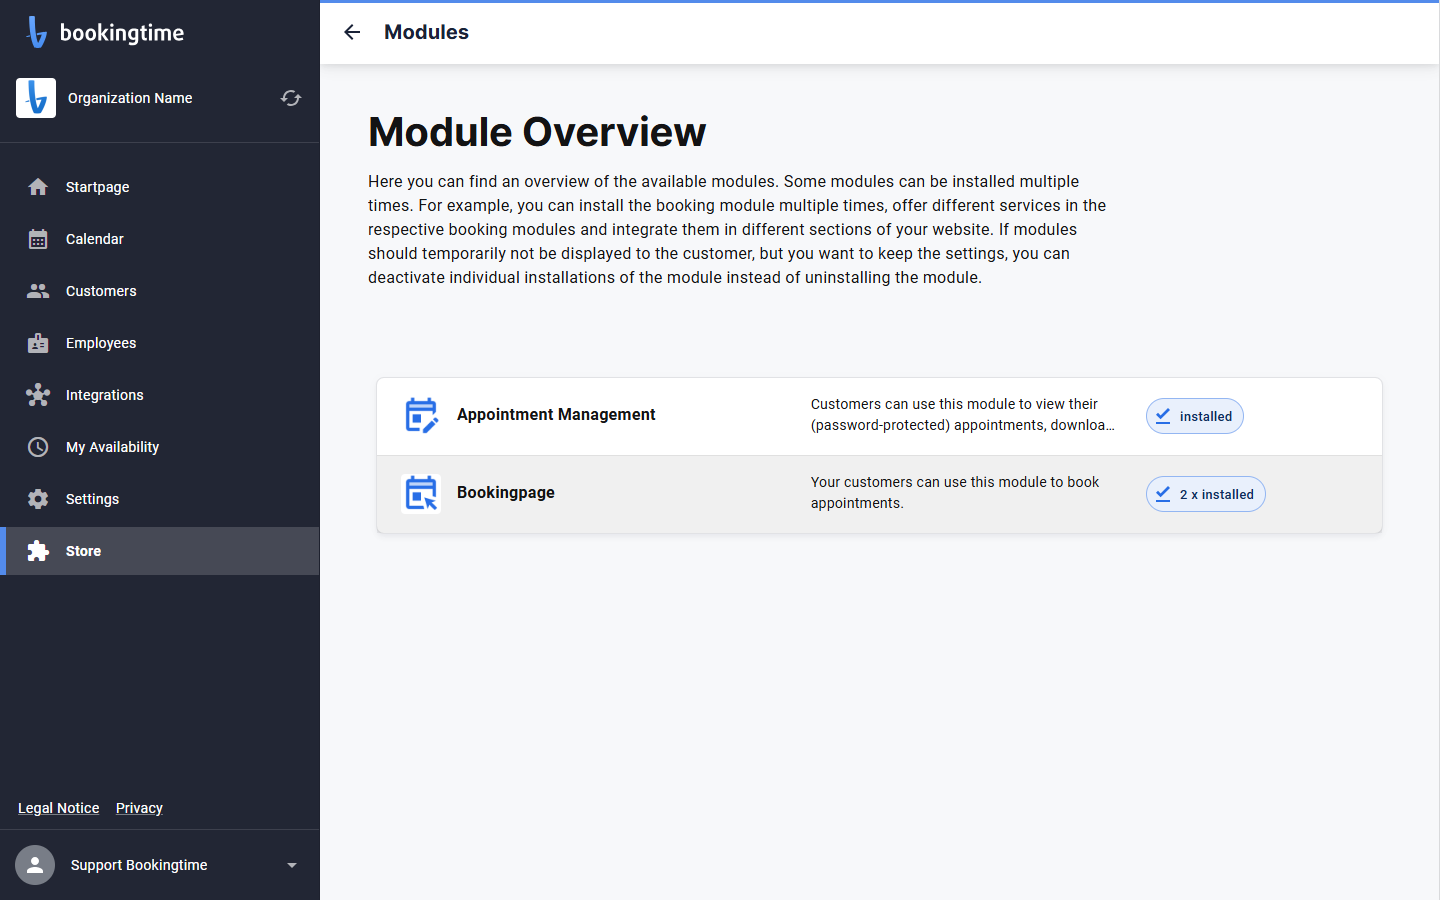This screenshot has width=1440, height=900.
Task: Open the Privacy link
Action: click(x=139, y=808)
